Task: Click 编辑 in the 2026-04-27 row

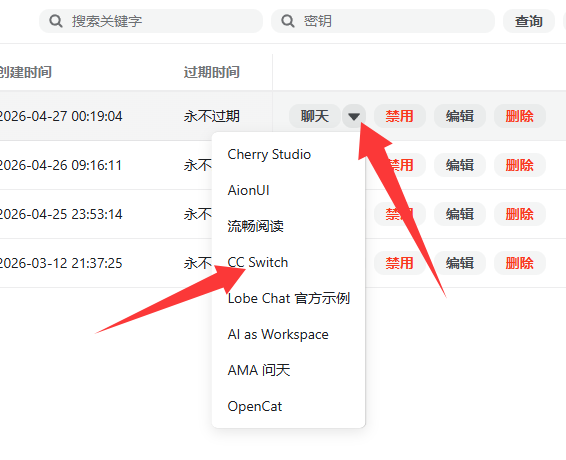Action: (460, 116)
